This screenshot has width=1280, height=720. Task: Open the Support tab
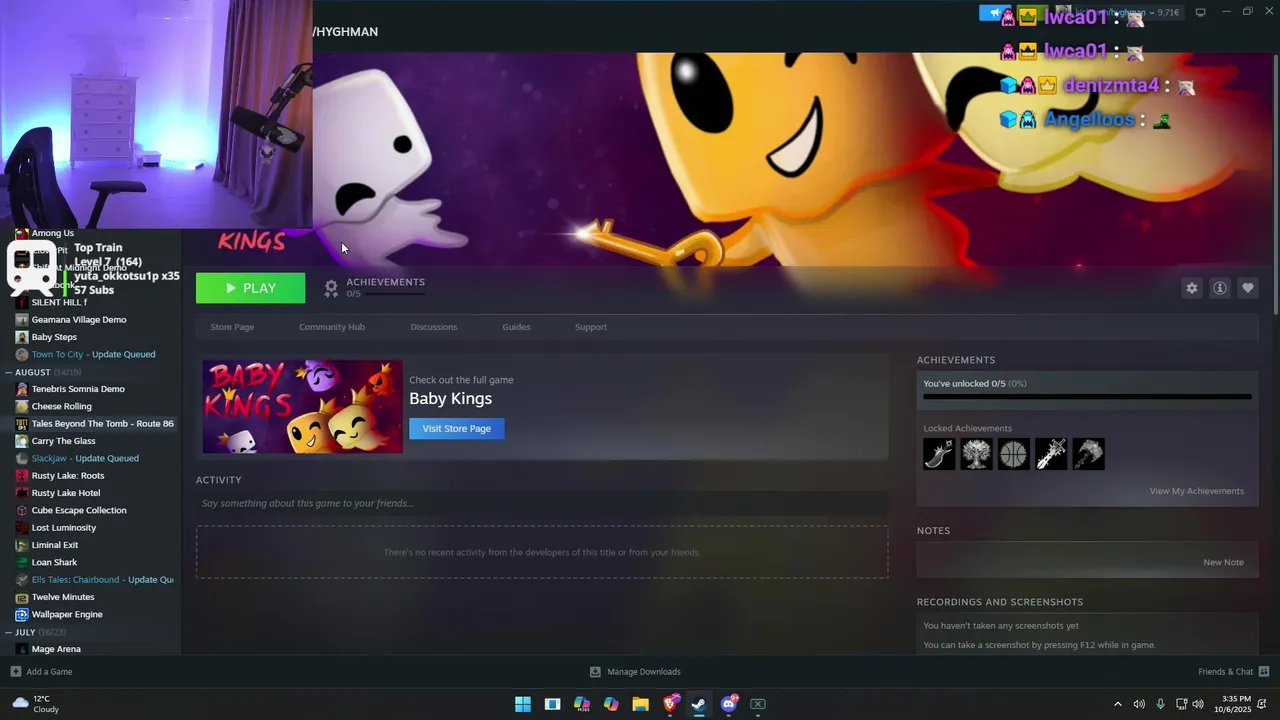(x=591, y=327)
